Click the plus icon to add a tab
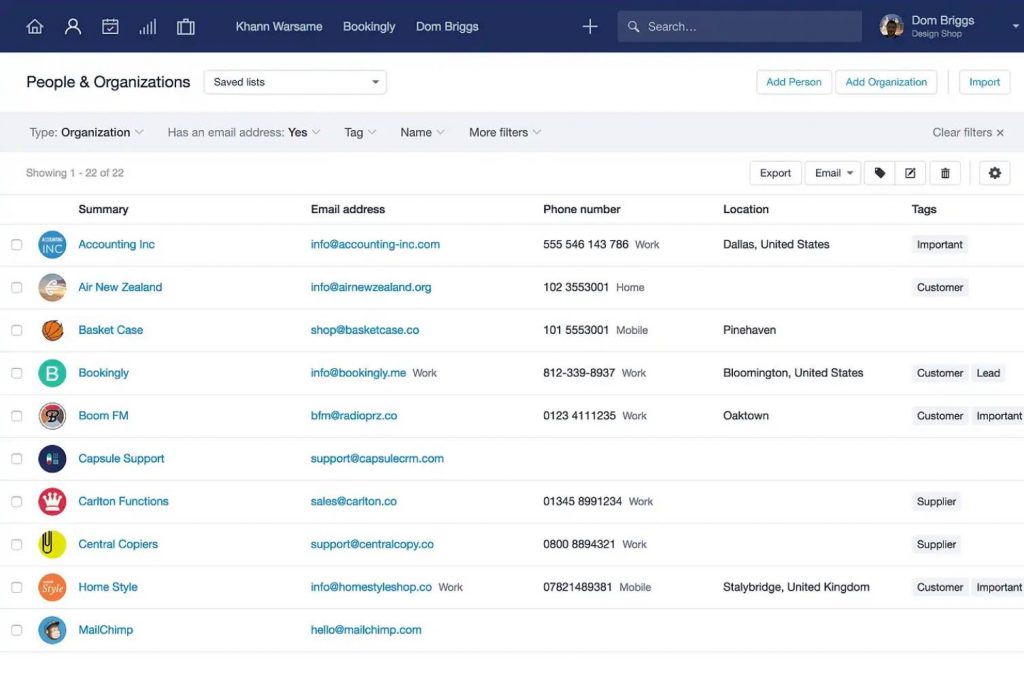This screenshot has width=1024, height=677. [x=590, y=26]
